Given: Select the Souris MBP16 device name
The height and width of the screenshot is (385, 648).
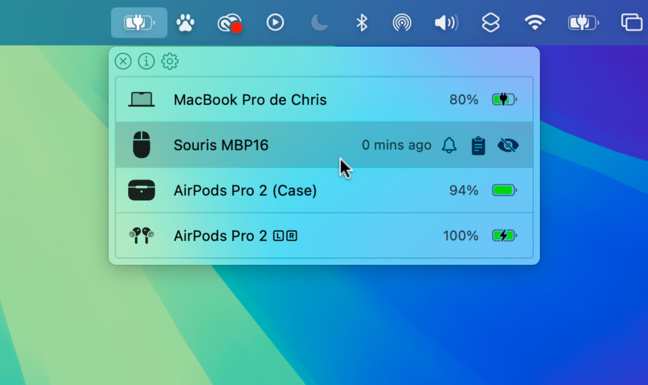Looking at the screenshot, I should coord(221,145).
